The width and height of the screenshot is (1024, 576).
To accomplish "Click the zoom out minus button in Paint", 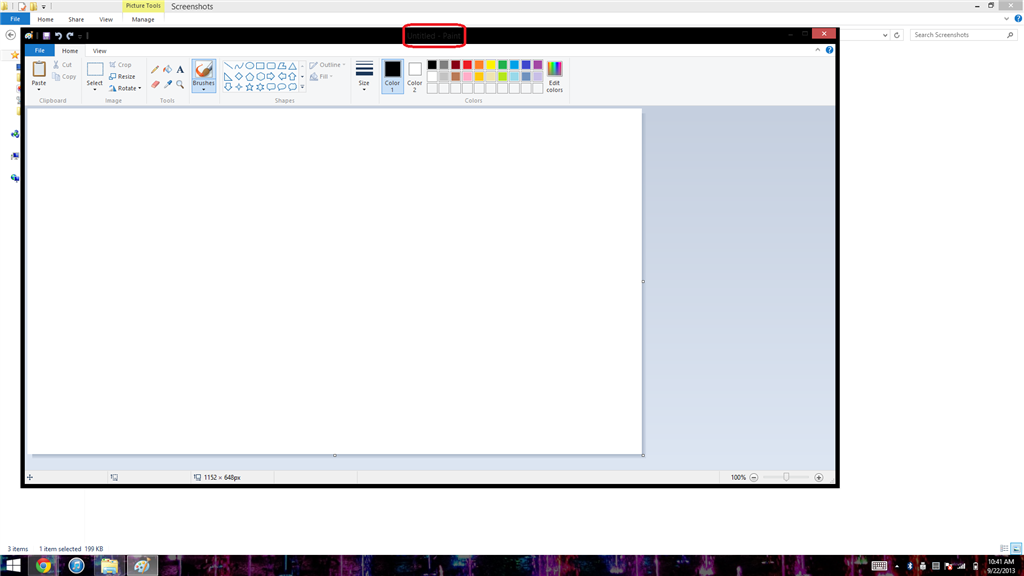I will [x=754, y=477].
